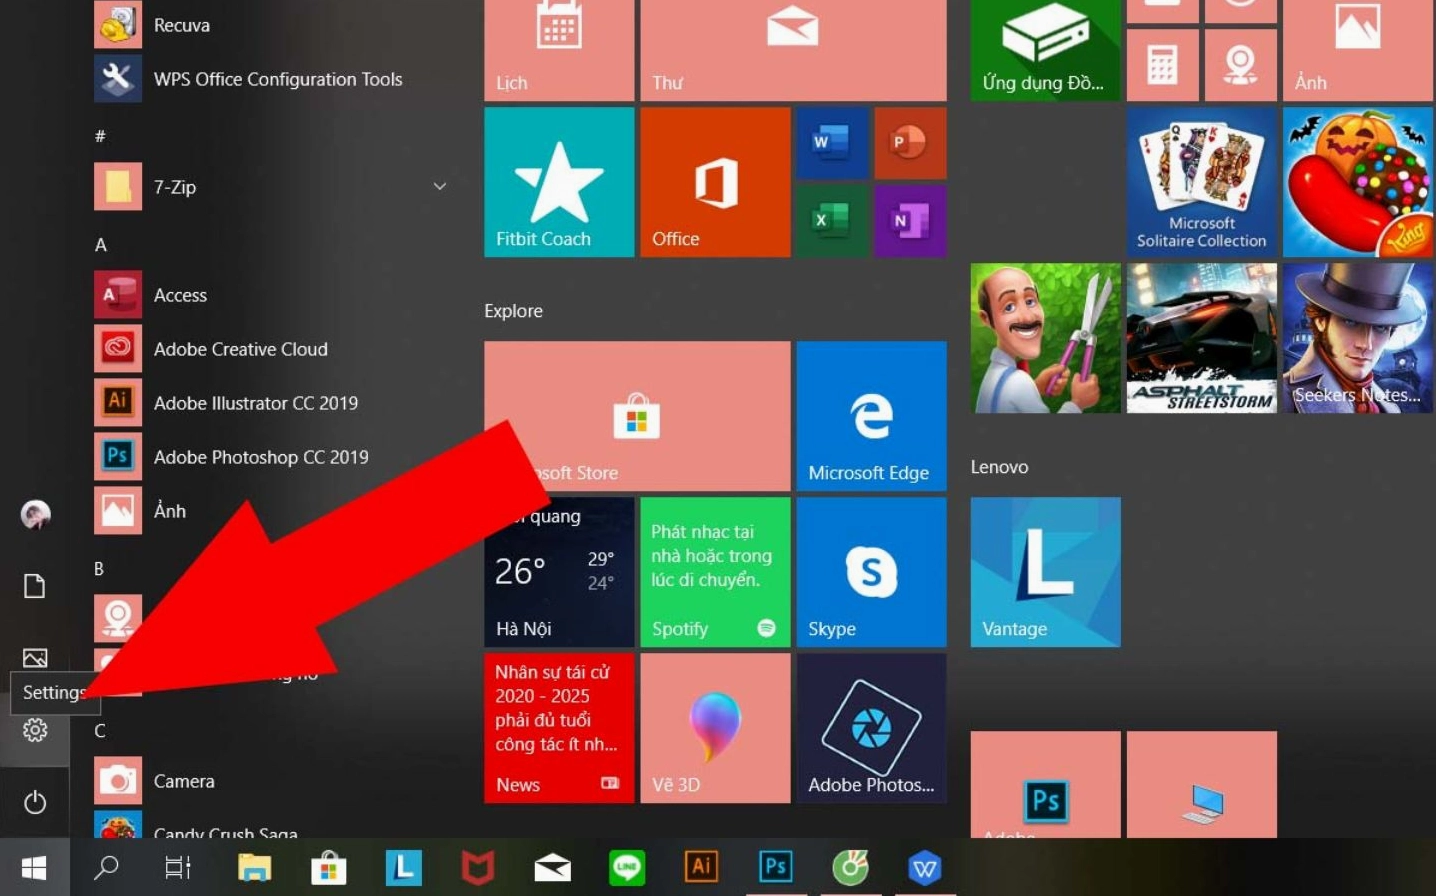The width and height of the screenshot is (1436, 896).
Task: Open Asphalt Streetstorm tile
Action: coord(1201,338)
